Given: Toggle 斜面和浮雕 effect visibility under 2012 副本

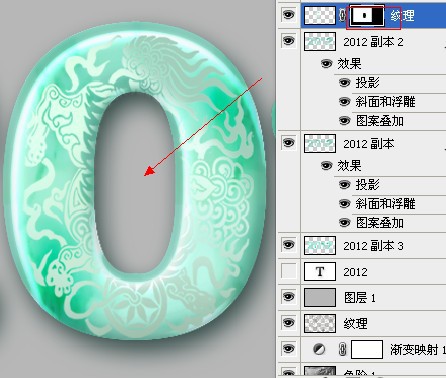Looking at the screenshot, I should click(x=344, y=203).
